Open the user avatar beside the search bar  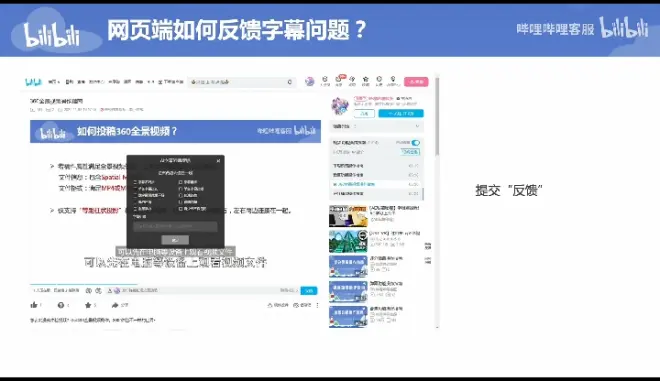coord(309,81)
